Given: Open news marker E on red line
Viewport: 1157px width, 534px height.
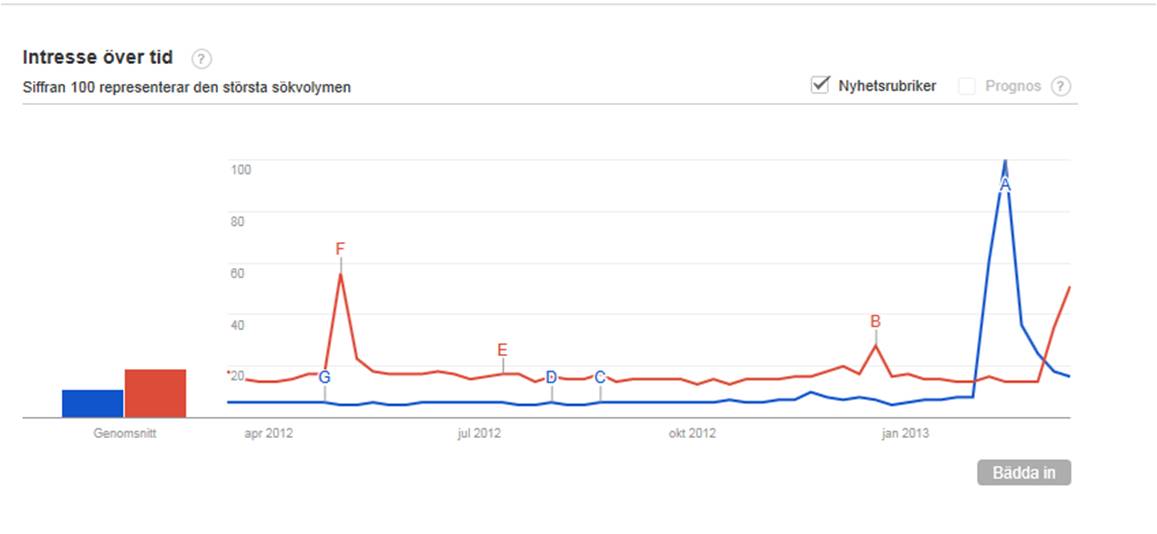Looking at the screenshot, I should click(502, 349).
